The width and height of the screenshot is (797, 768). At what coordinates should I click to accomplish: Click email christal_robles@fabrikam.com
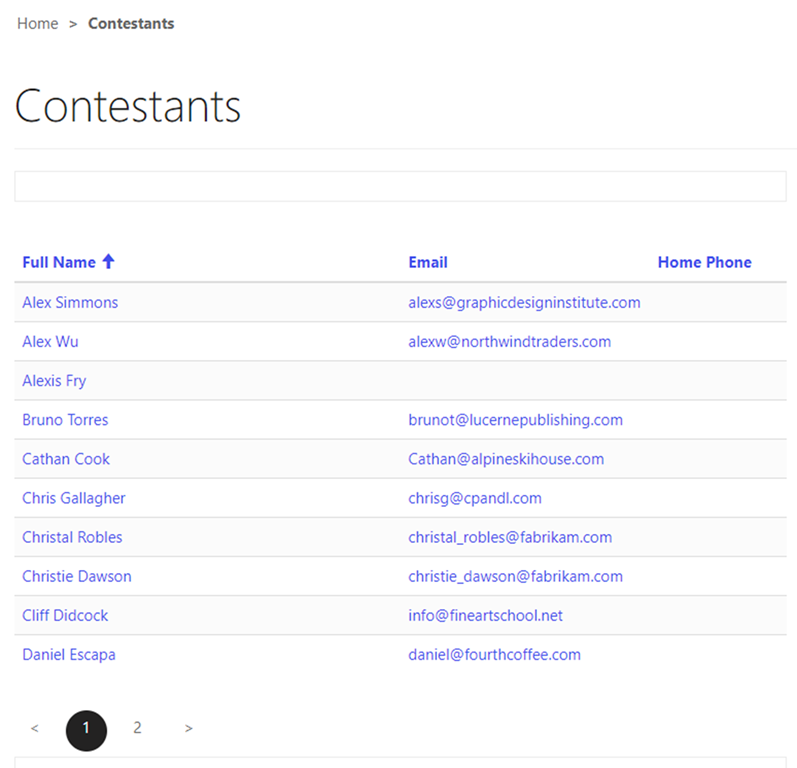point(510,537)
